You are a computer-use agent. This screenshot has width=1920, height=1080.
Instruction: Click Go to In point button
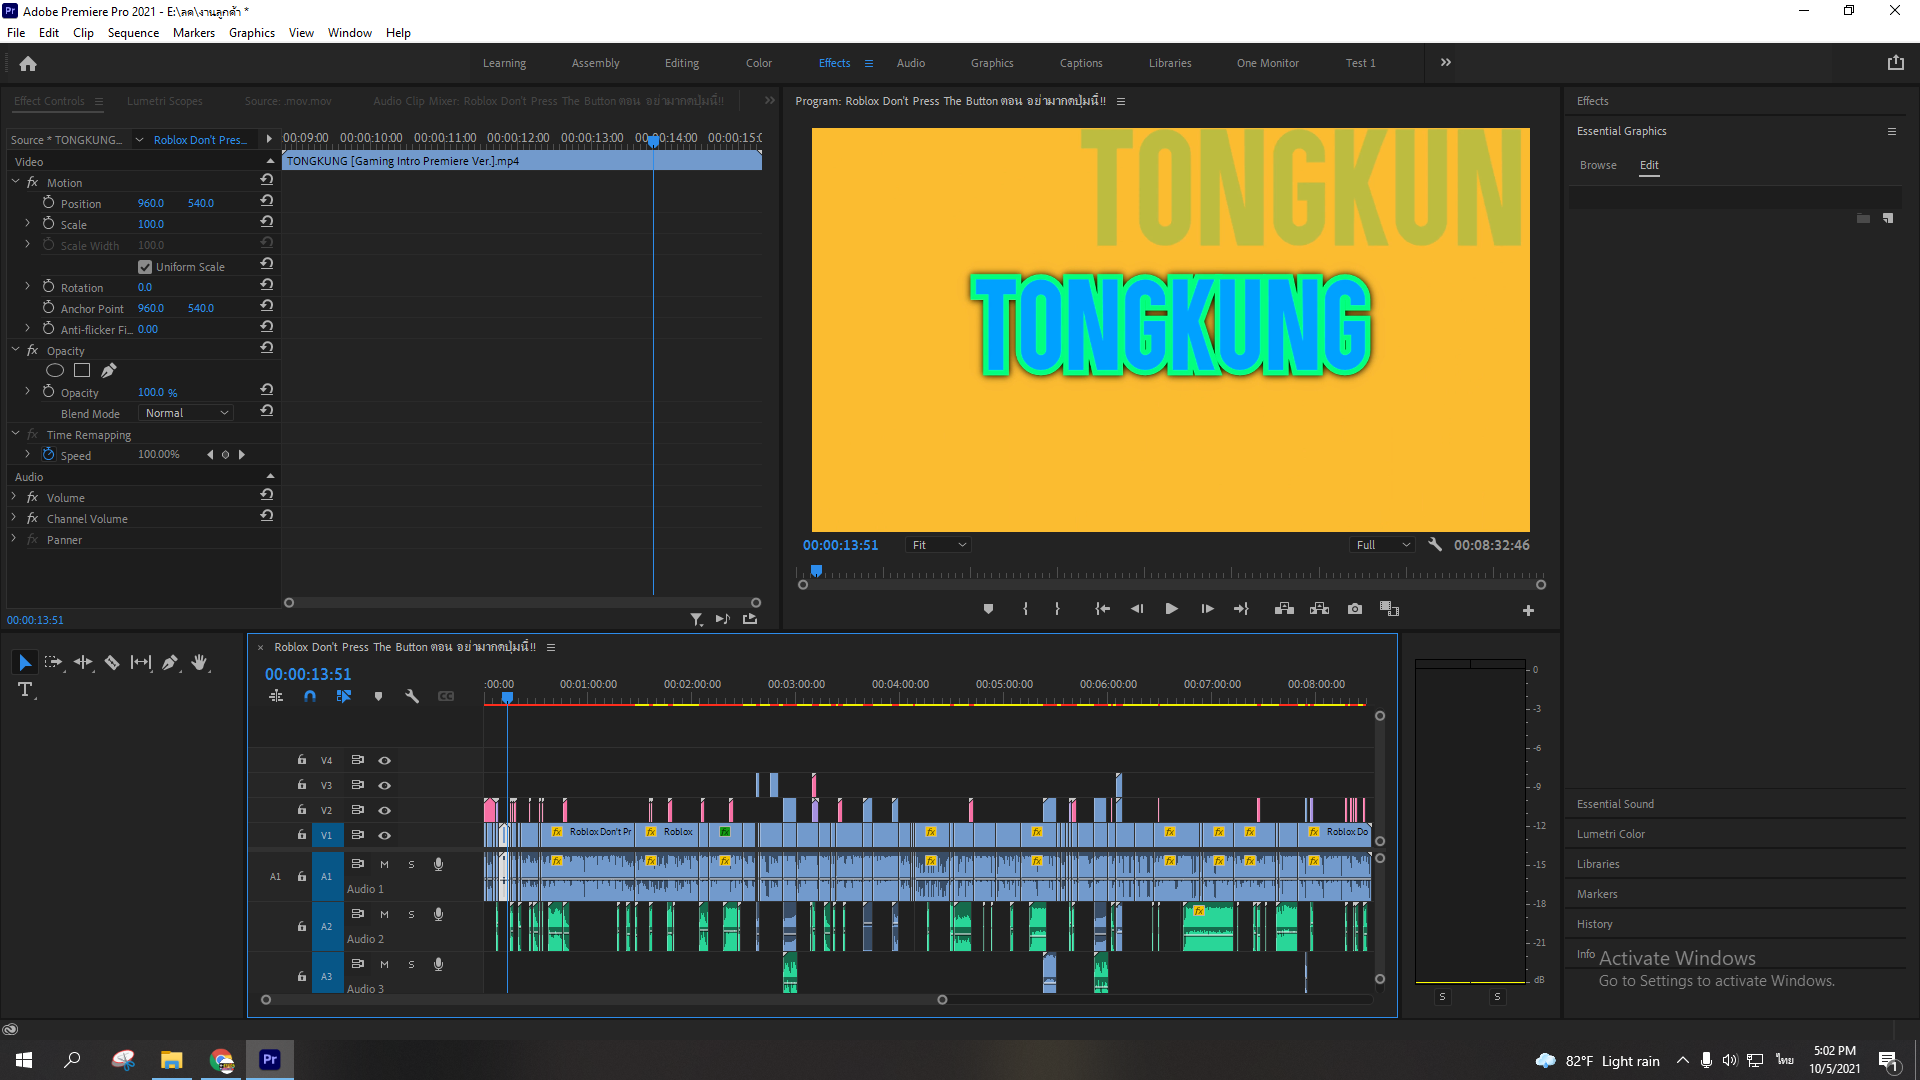click(x=1102, y=609)
